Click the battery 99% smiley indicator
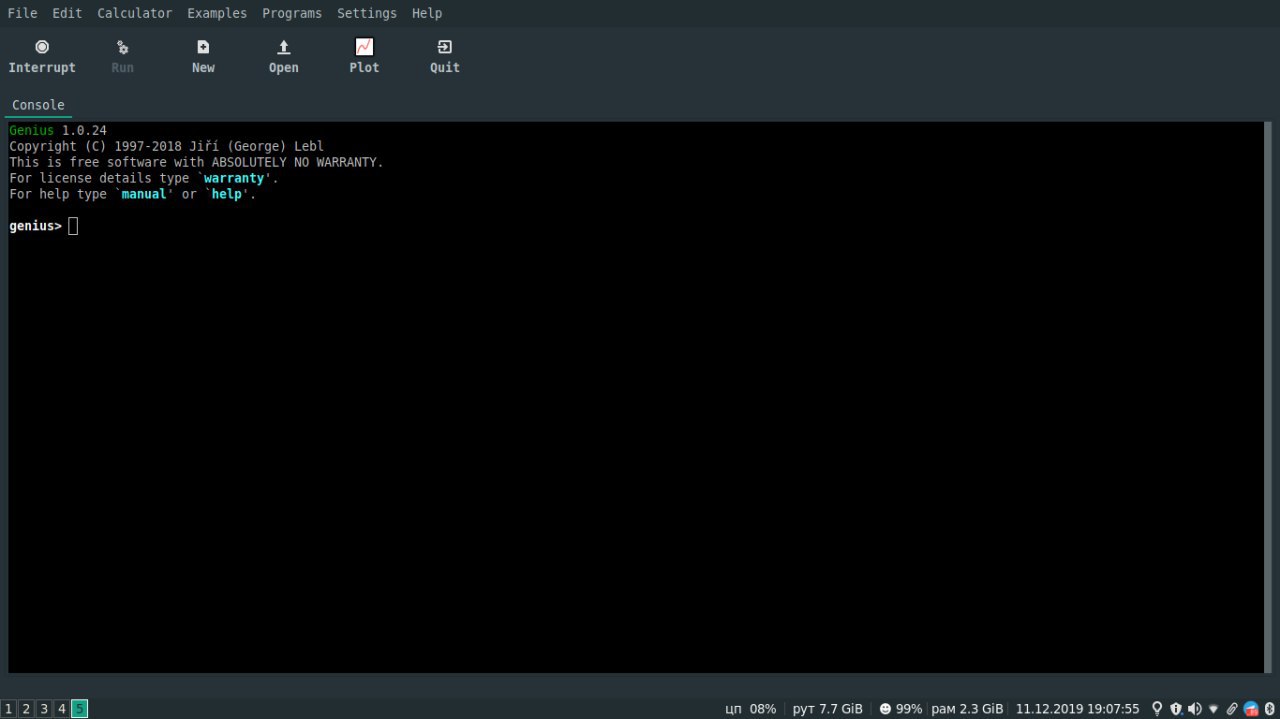Screen dimensions: 1280x719 click(x=900, y=709)
